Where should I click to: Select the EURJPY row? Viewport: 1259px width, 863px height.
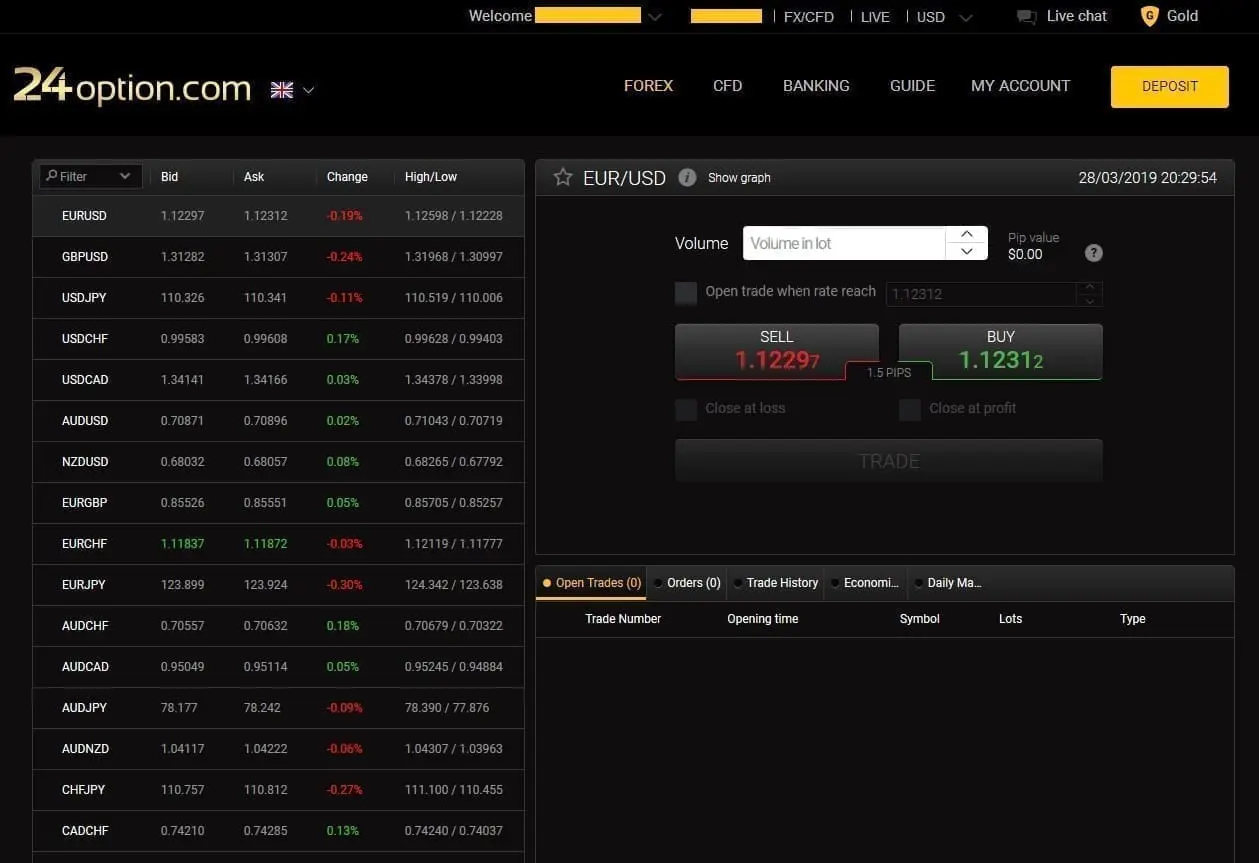(278, 585)
